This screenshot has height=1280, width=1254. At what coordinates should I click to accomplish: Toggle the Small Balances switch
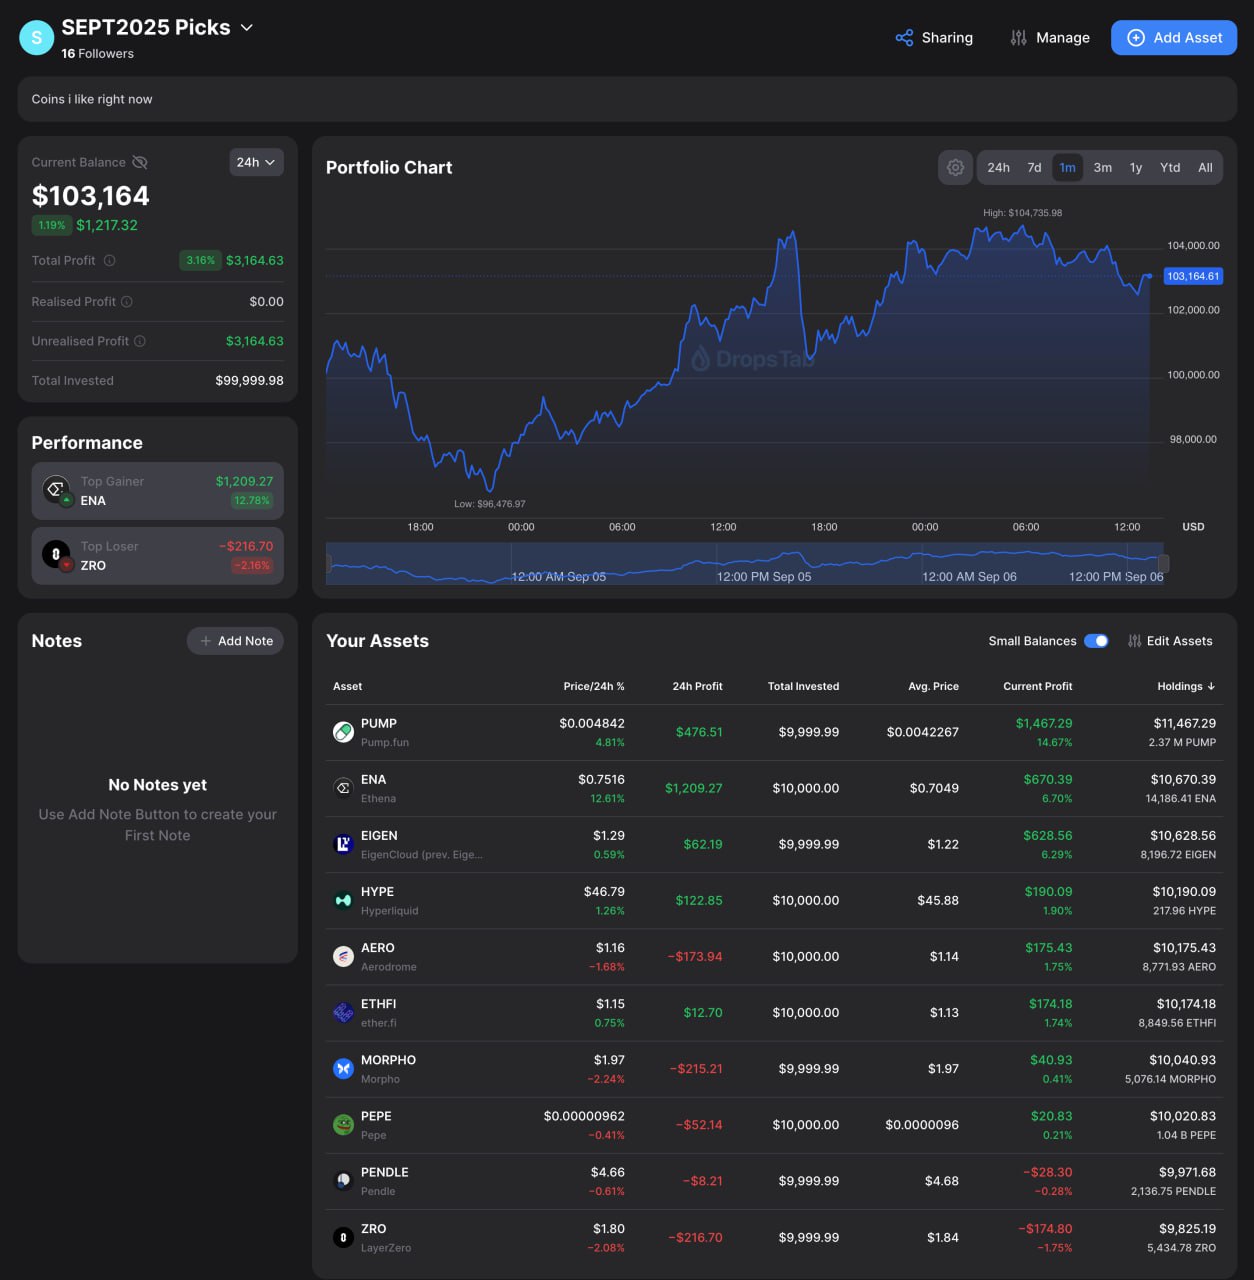(x=1096, y=641)
